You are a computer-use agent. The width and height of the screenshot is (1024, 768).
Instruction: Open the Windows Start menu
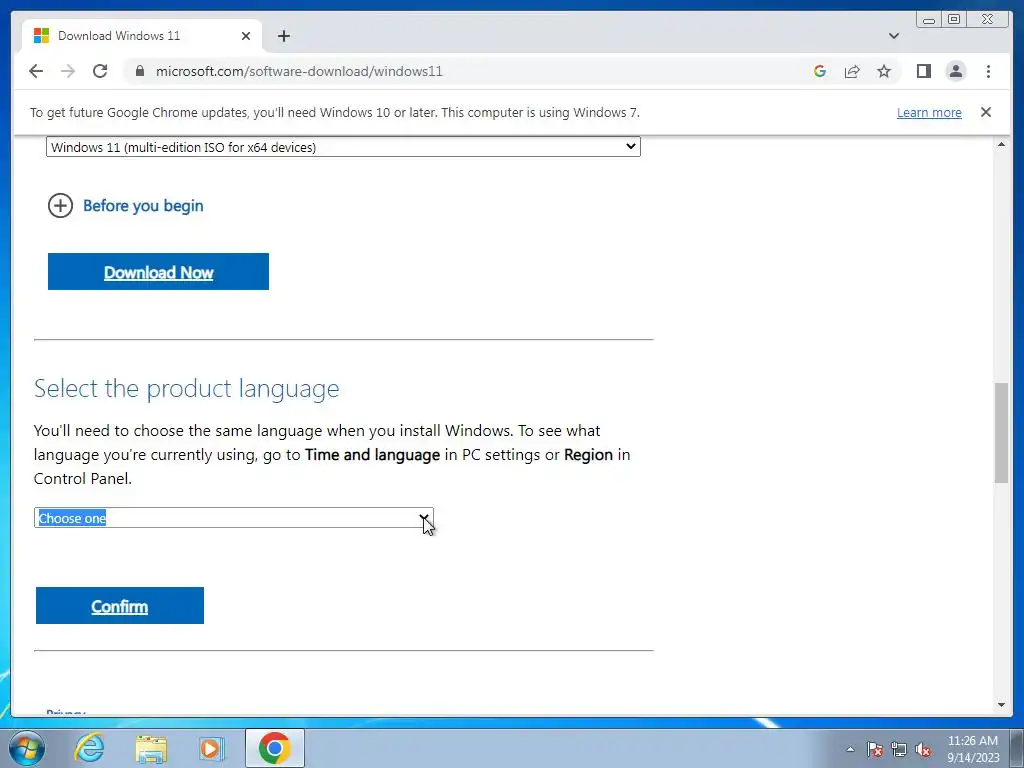pos(27,748)
